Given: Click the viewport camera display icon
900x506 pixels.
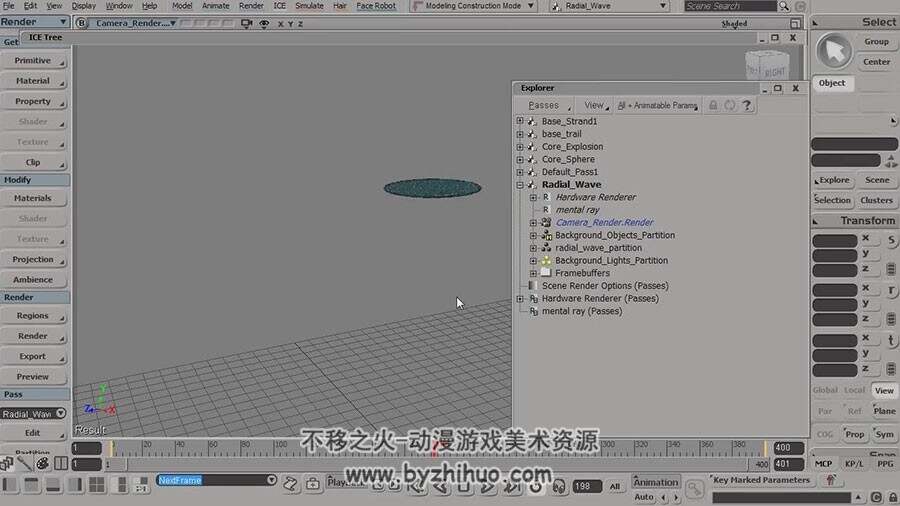Looking at the screenshot, I should pos(246,24).
